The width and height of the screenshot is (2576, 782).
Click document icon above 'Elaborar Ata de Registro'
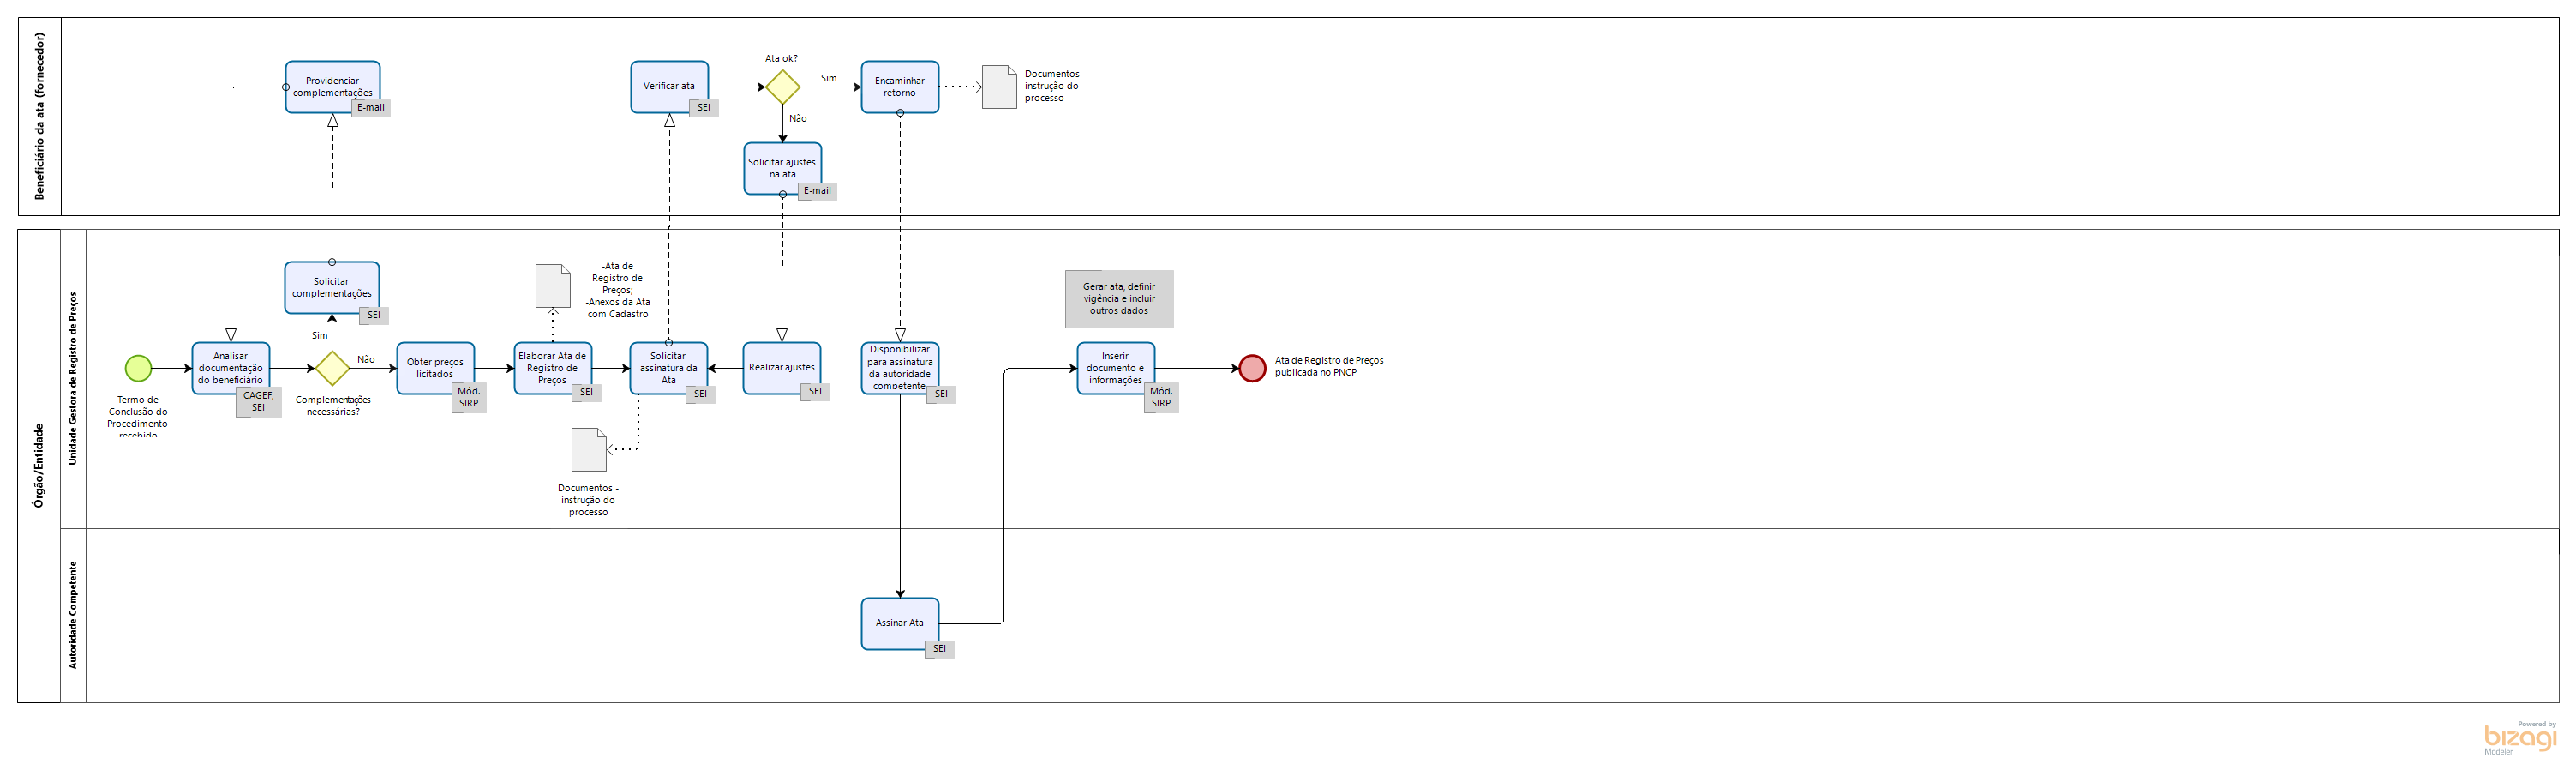[x=552, y=286]
